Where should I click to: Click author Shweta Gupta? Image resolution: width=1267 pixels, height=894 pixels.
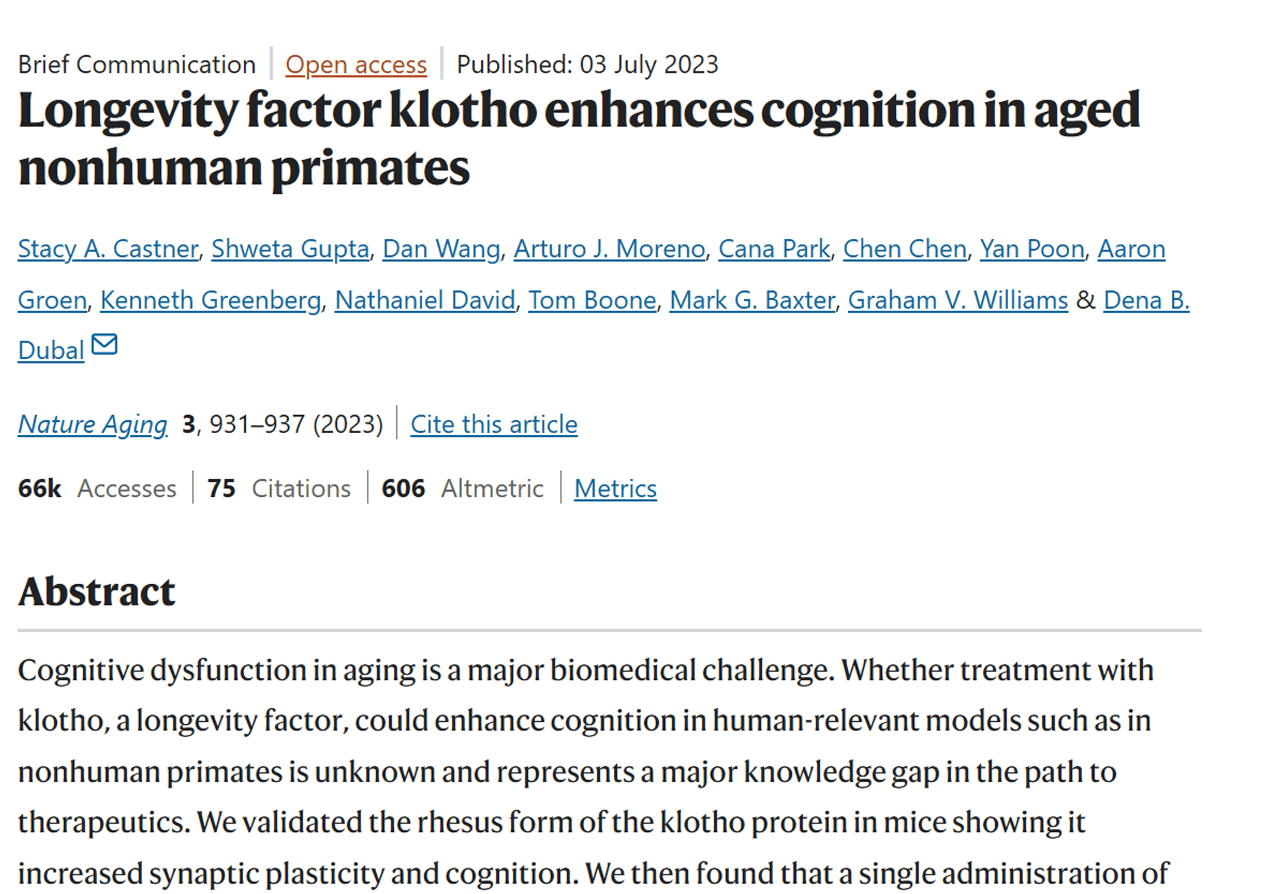290,249
